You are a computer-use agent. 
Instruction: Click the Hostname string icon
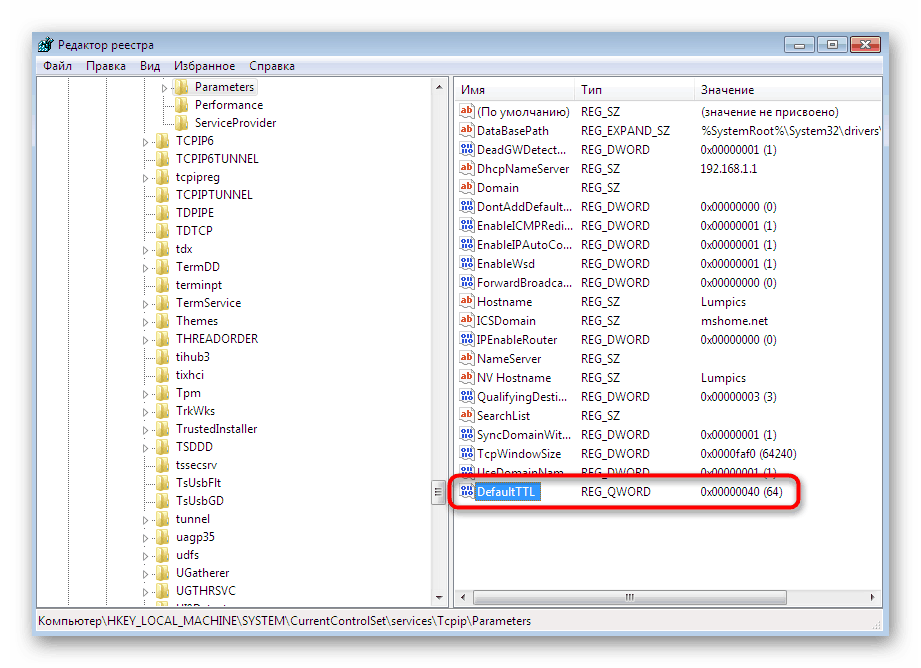pos(466,301)
